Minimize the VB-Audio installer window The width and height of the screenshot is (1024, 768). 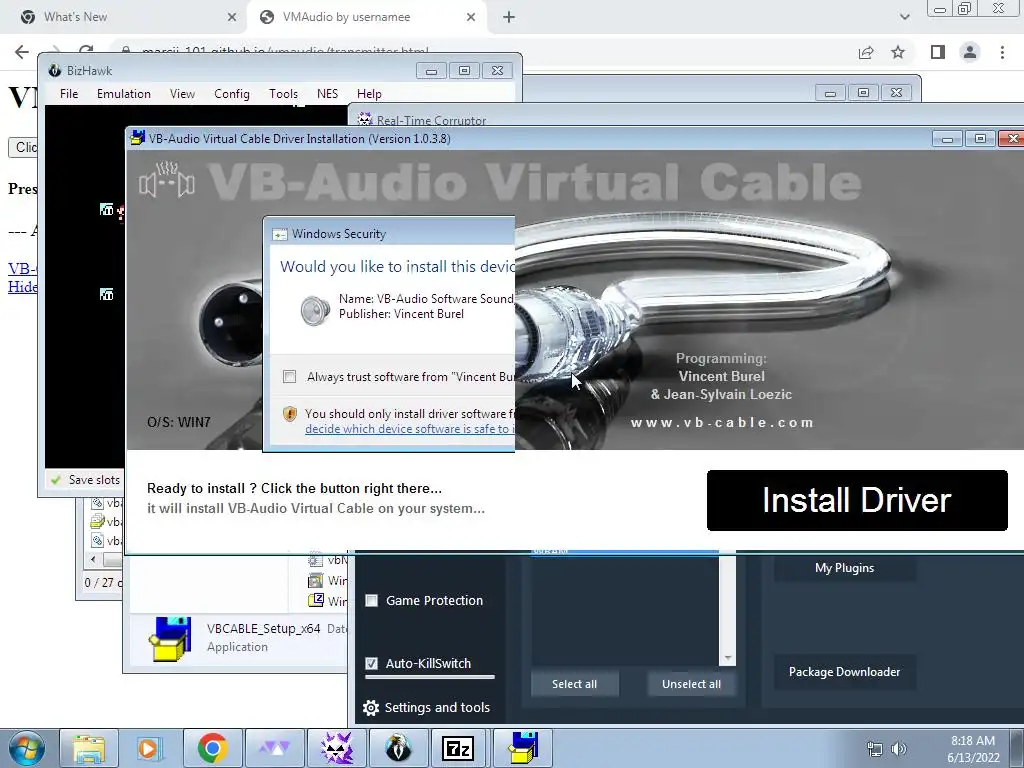[x=947, y=138]
